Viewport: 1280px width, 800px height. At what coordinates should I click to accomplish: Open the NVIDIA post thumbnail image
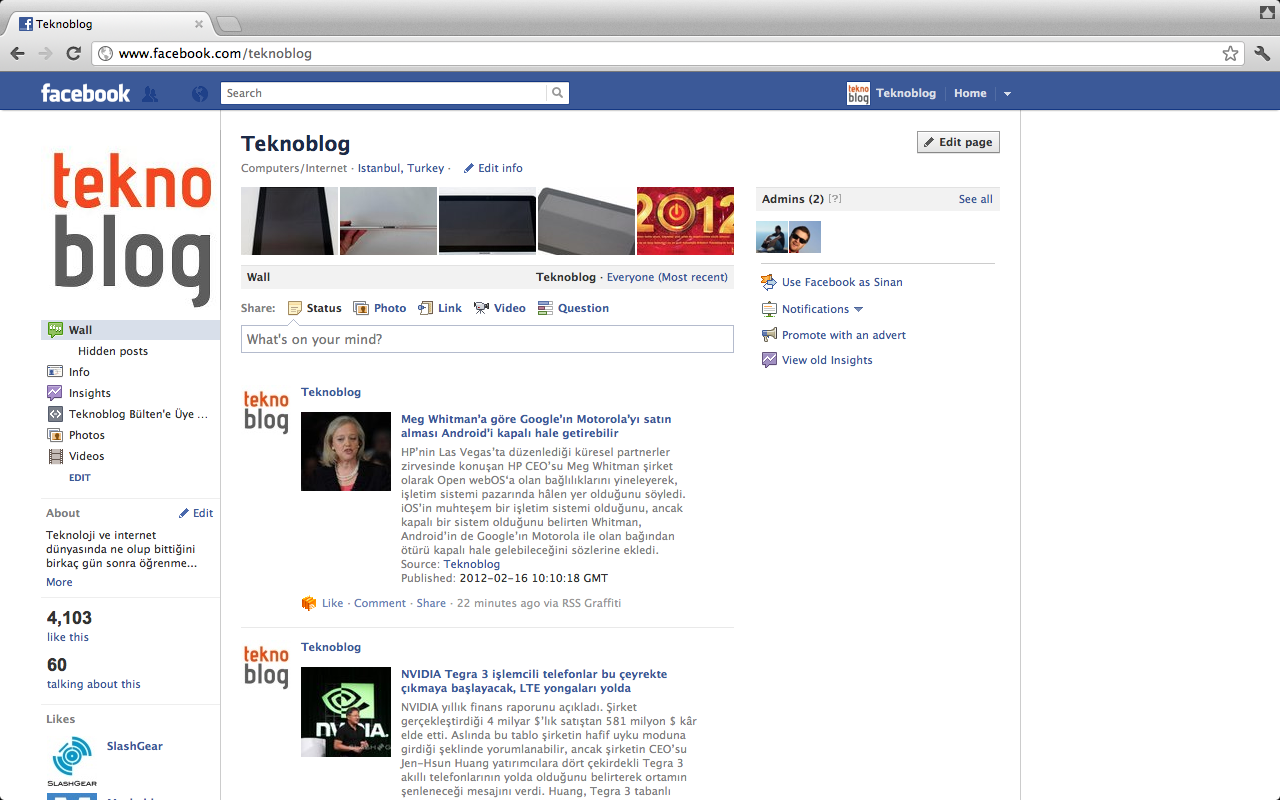(346, 712)
